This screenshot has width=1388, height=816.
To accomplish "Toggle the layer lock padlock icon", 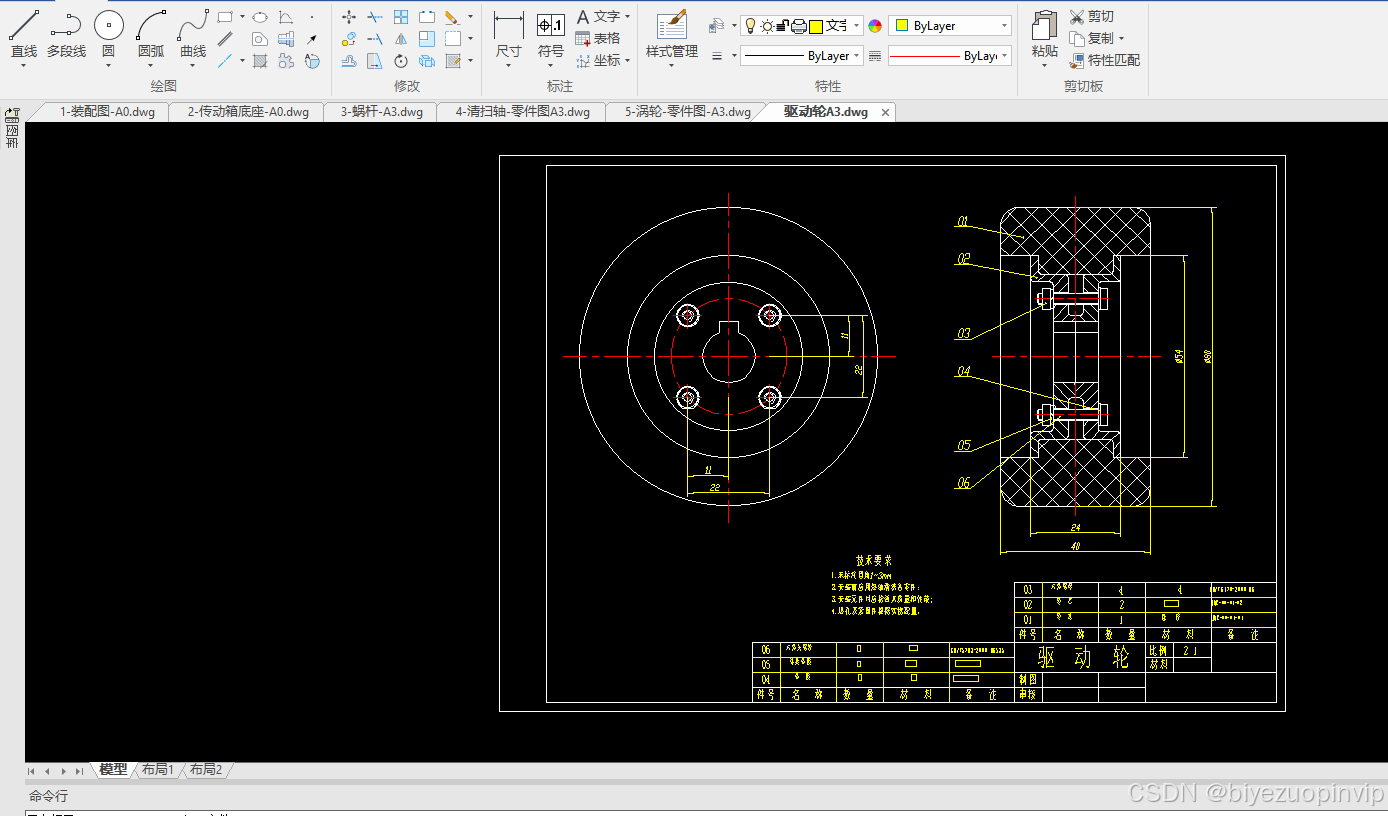I will tap(782, 26).
